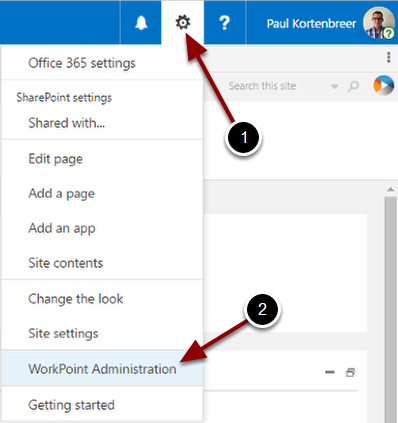Open the notifications bell icon

(141, 23)
